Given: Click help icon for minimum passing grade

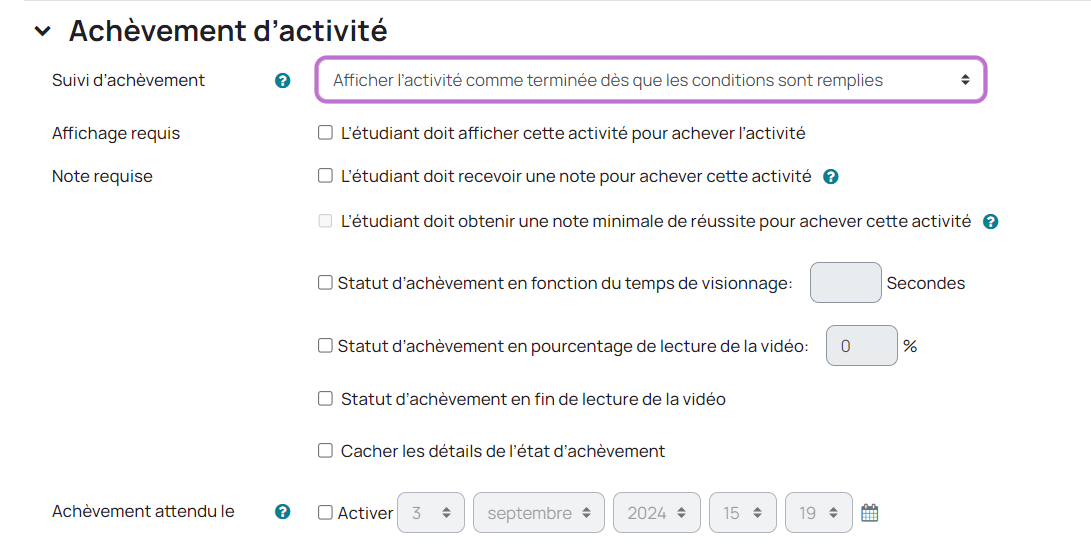Looking at the screenshot, I should pos(990,222).
